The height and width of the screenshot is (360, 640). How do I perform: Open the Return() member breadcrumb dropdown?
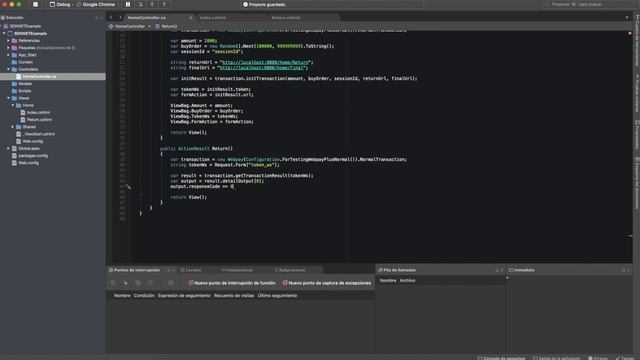click(x=166, y=26)
